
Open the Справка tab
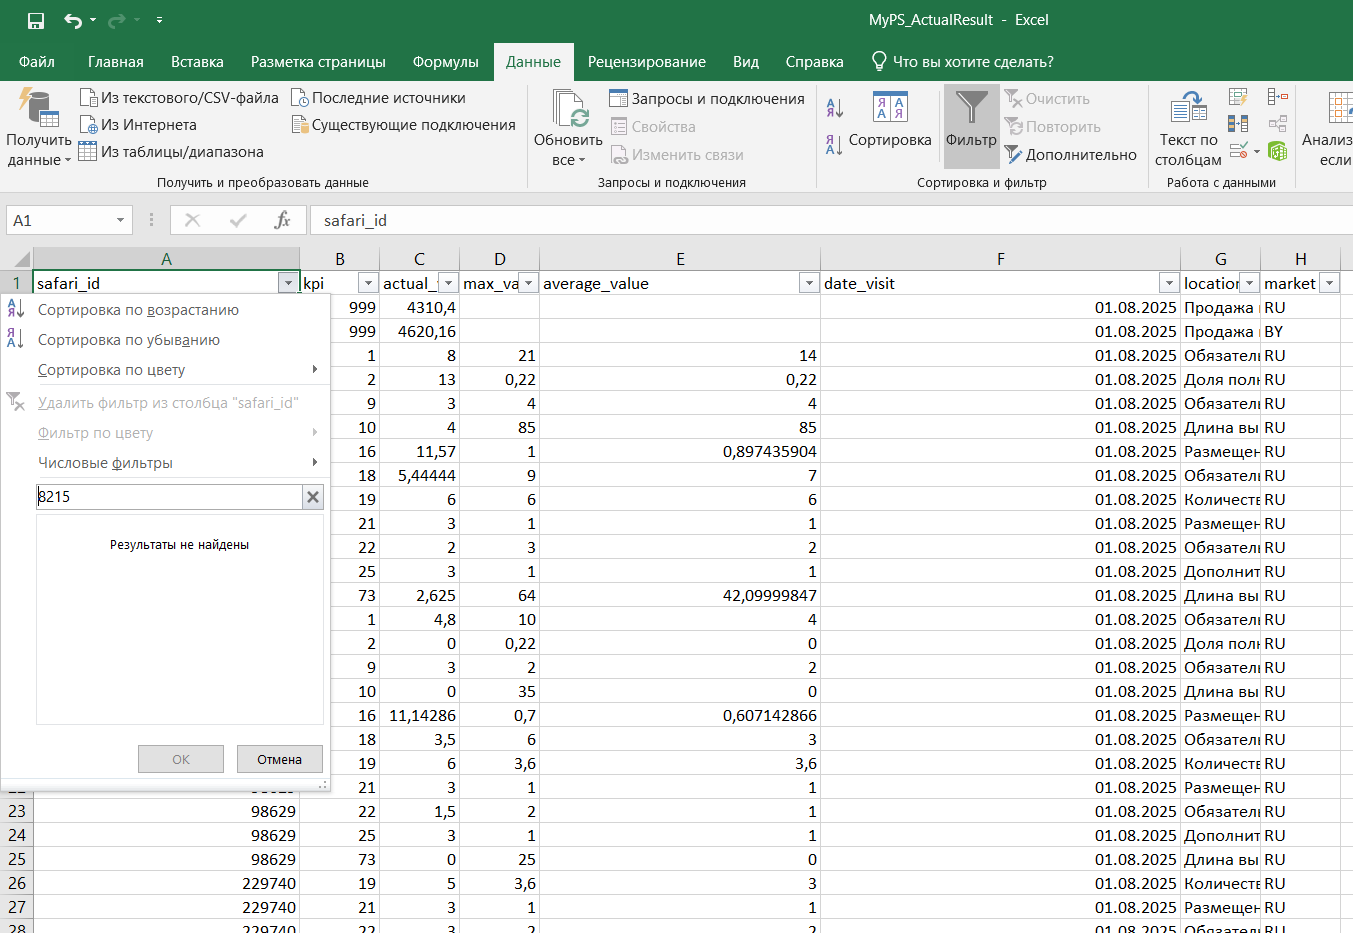(x=815, y=62)
